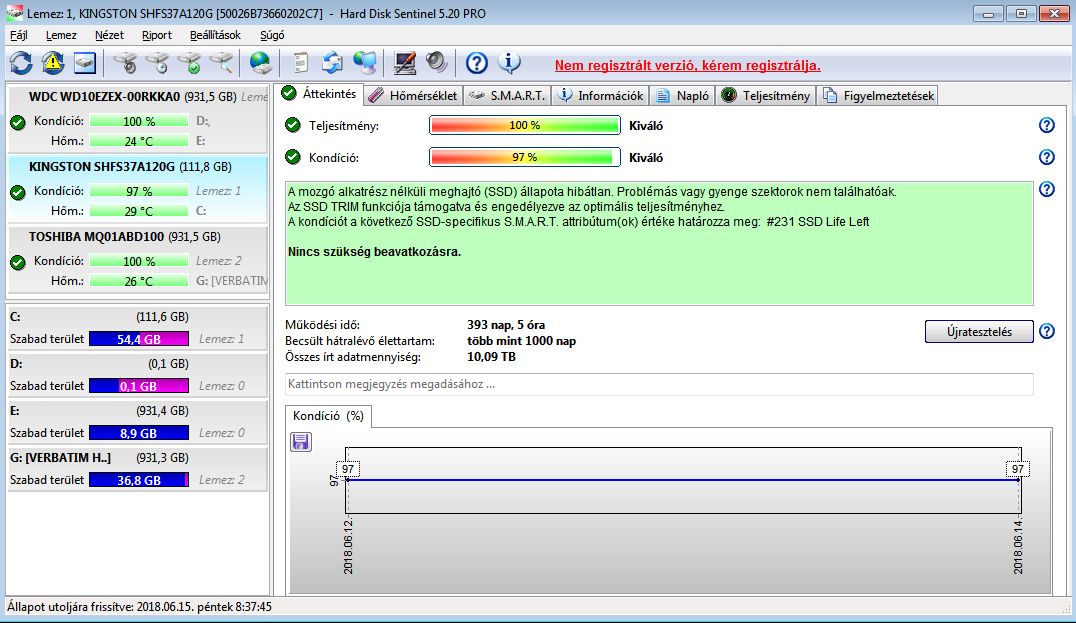Click green check icon beside Teljesítmény label

pos(293,126)
